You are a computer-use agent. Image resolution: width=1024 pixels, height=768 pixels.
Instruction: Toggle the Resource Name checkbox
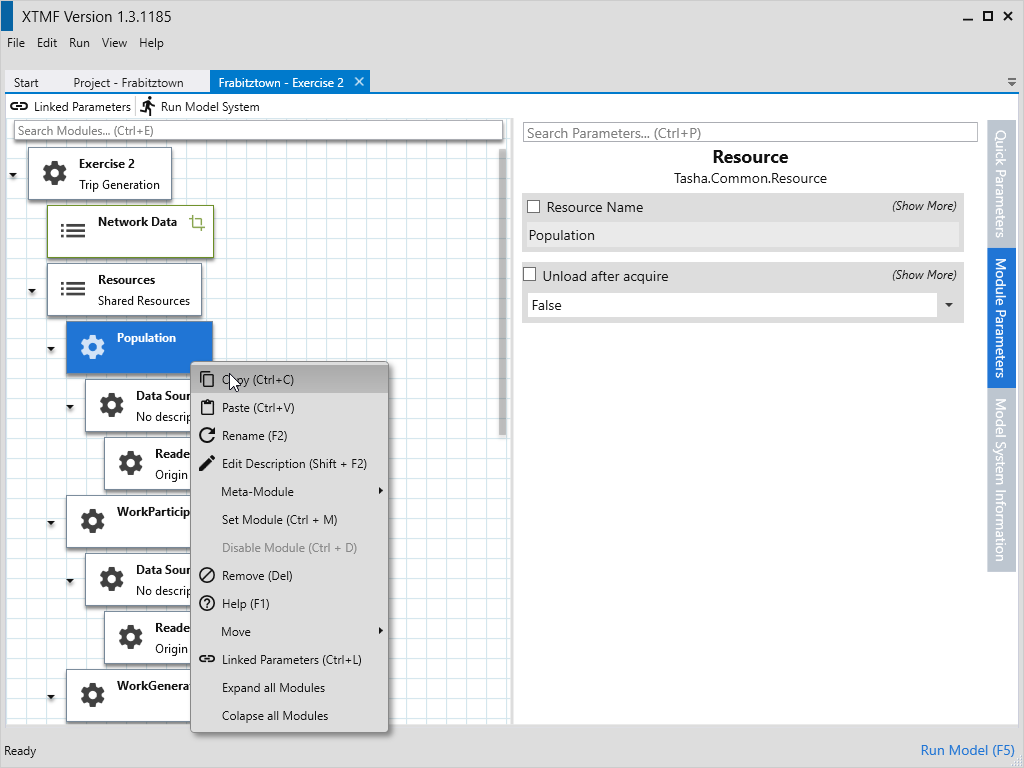click(534, 207)
